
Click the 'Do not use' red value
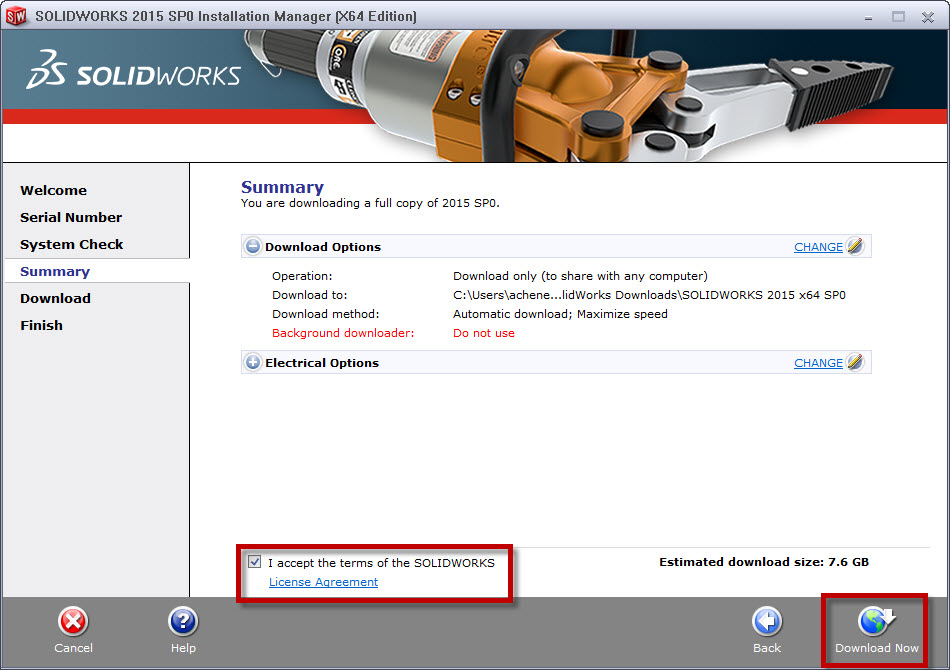(483, 333)
